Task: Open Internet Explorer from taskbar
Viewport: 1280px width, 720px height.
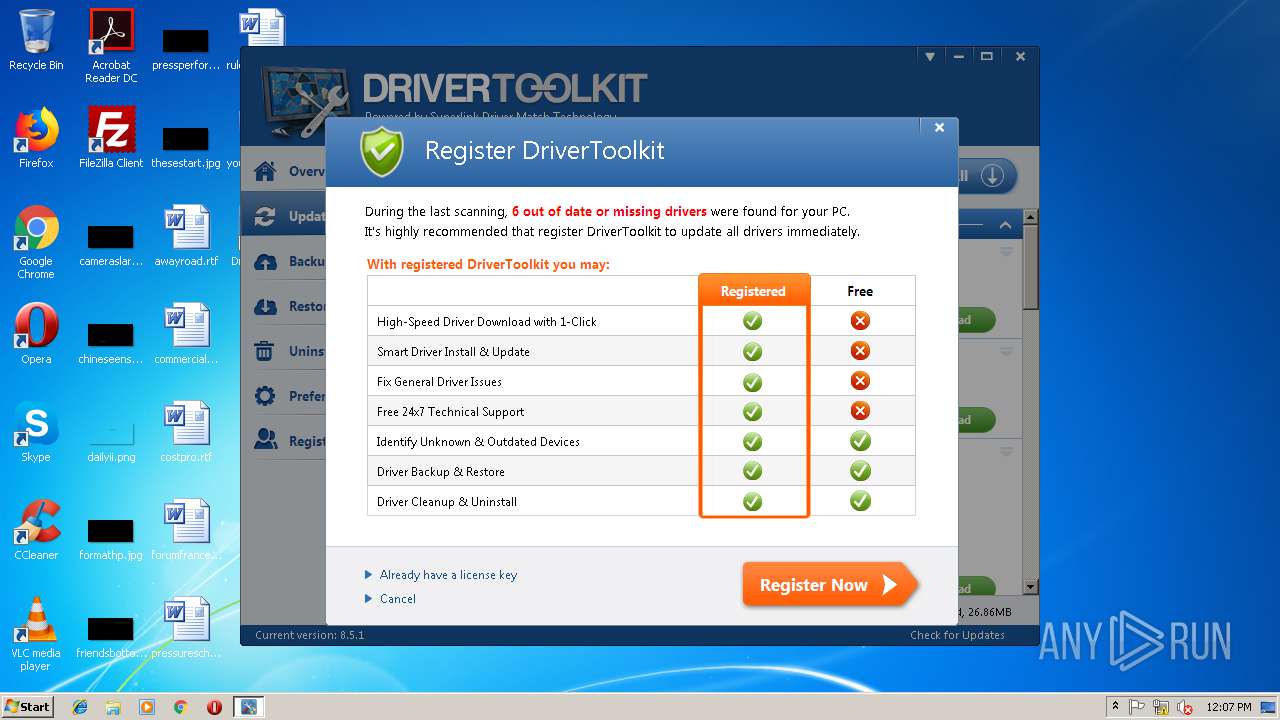Action: pos(80,707)
